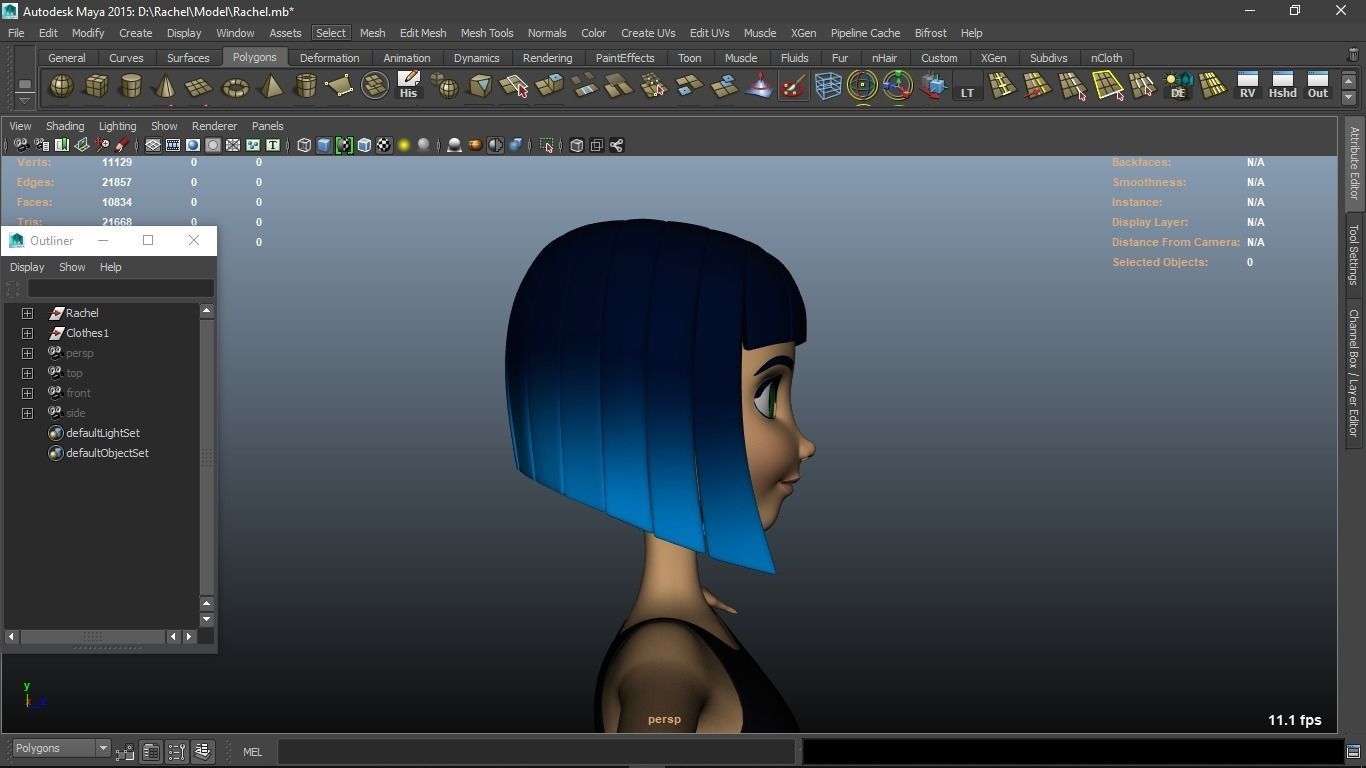
Task: Open the shelf options arrow menu at left
Action: 24,99
